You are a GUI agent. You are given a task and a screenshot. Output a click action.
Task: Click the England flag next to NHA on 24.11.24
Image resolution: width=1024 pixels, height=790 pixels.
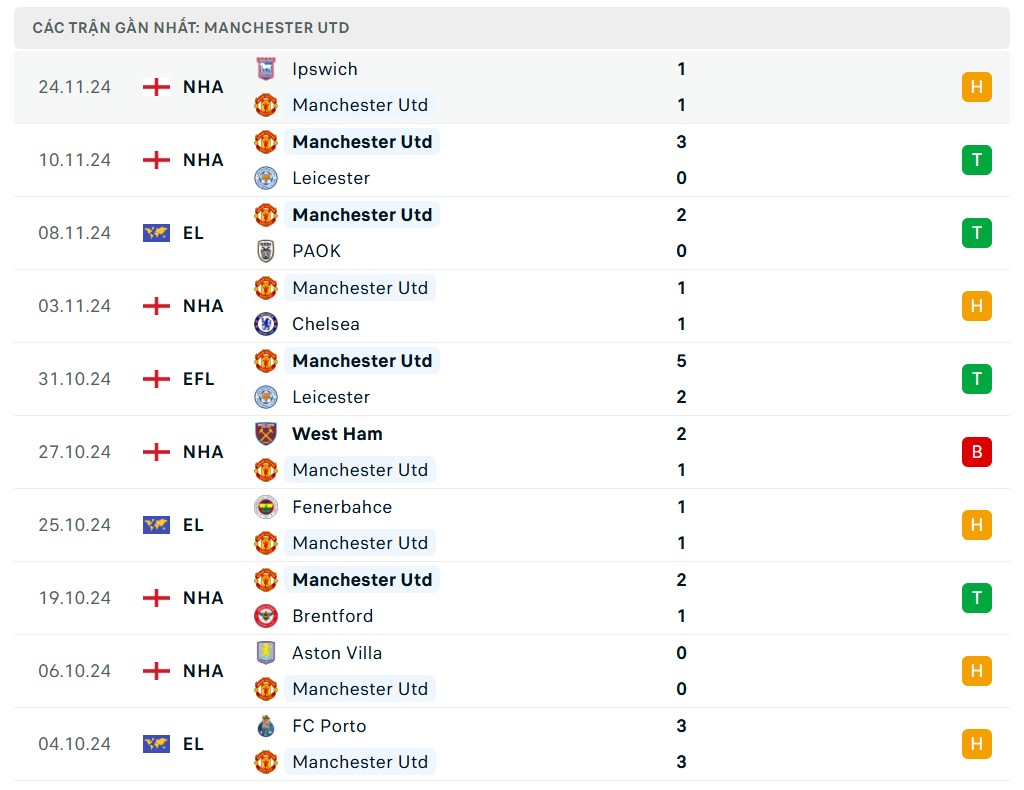tap(156, 87)
